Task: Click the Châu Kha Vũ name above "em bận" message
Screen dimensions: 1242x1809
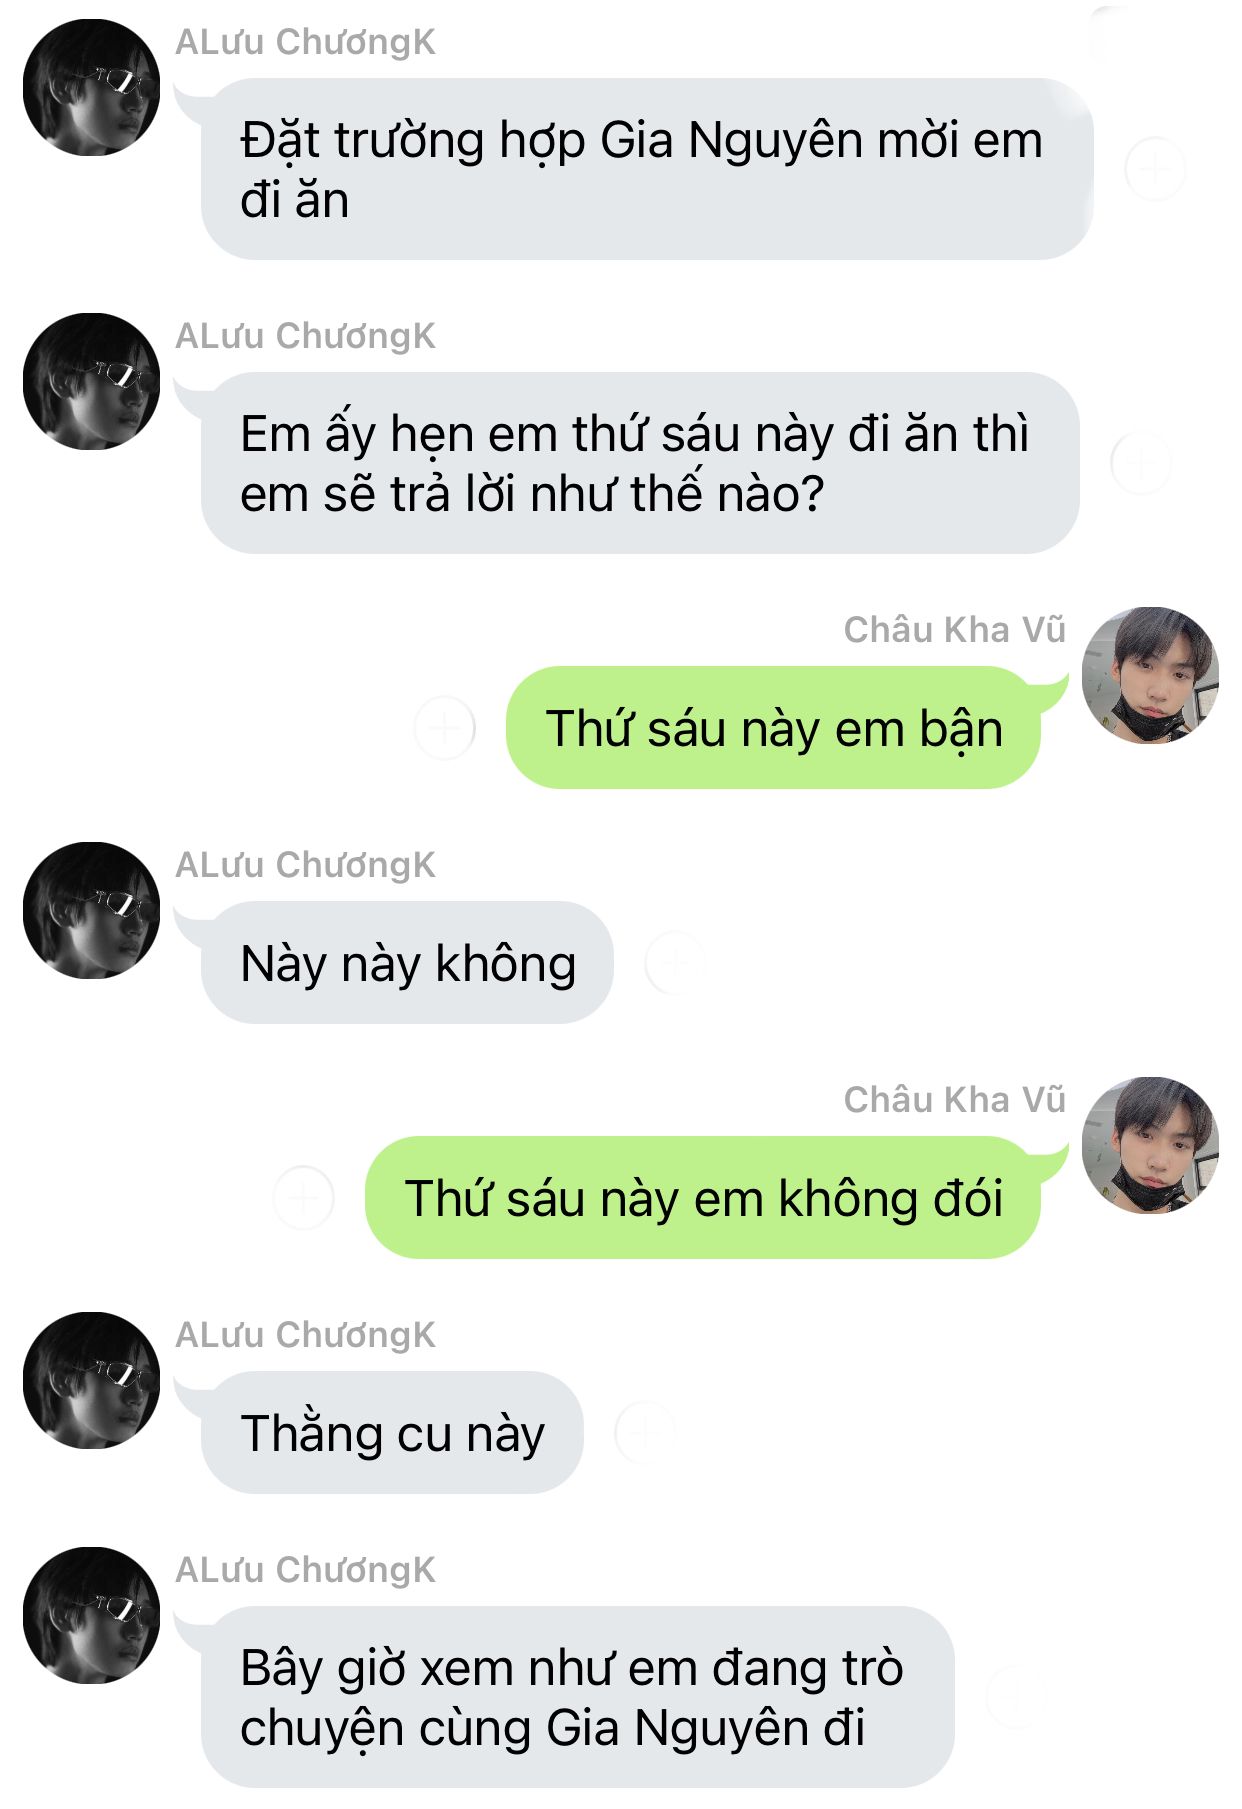Action: (955, 630)
